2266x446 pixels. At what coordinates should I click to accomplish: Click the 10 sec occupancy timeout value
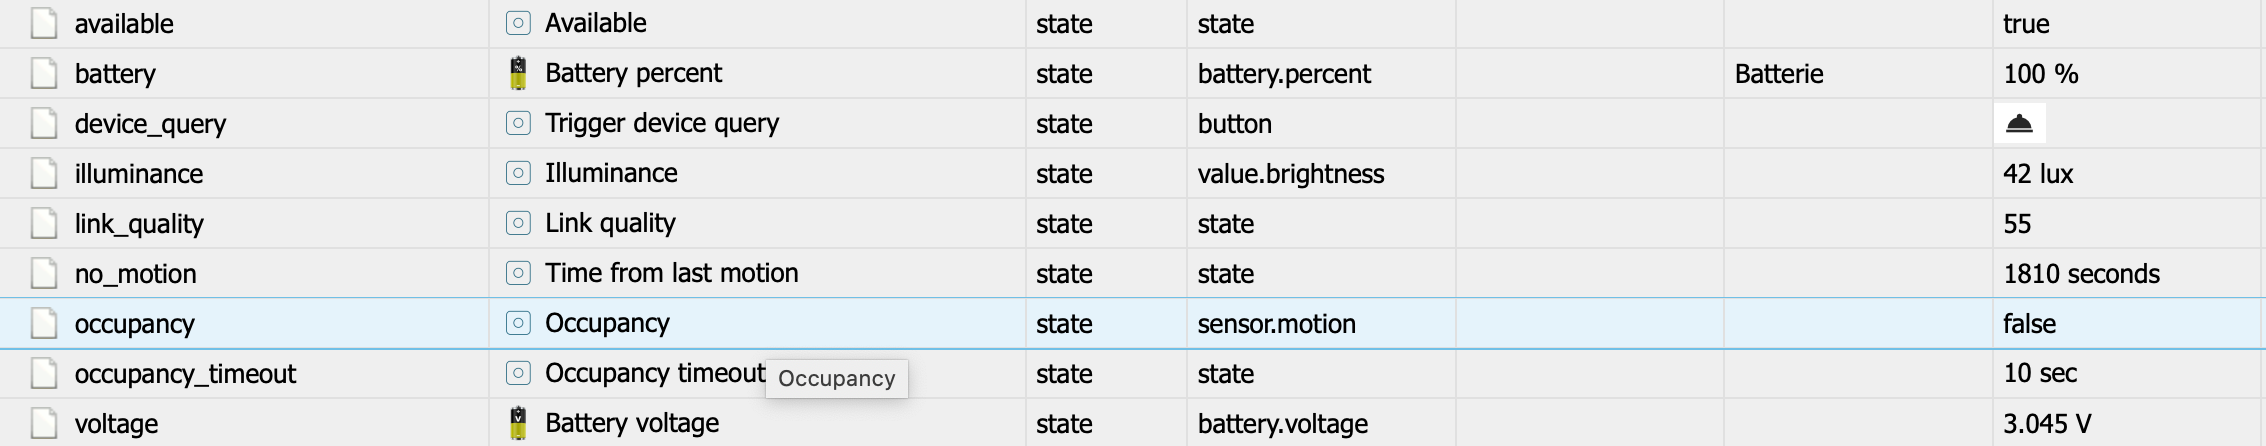pos(2040,374)
